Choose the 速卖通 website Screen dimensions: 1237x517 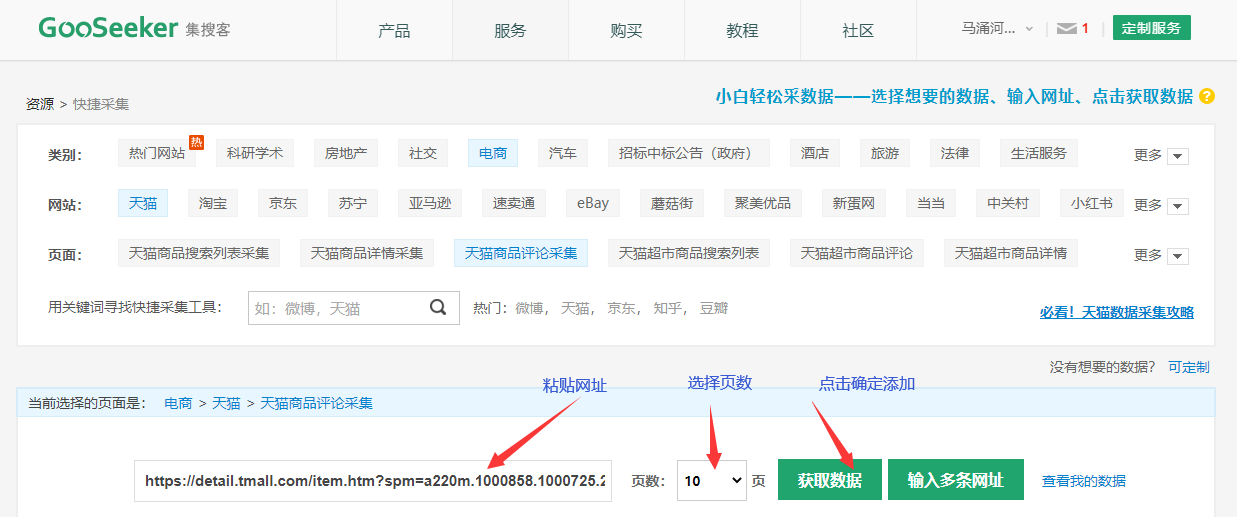[x=514, y=203]
